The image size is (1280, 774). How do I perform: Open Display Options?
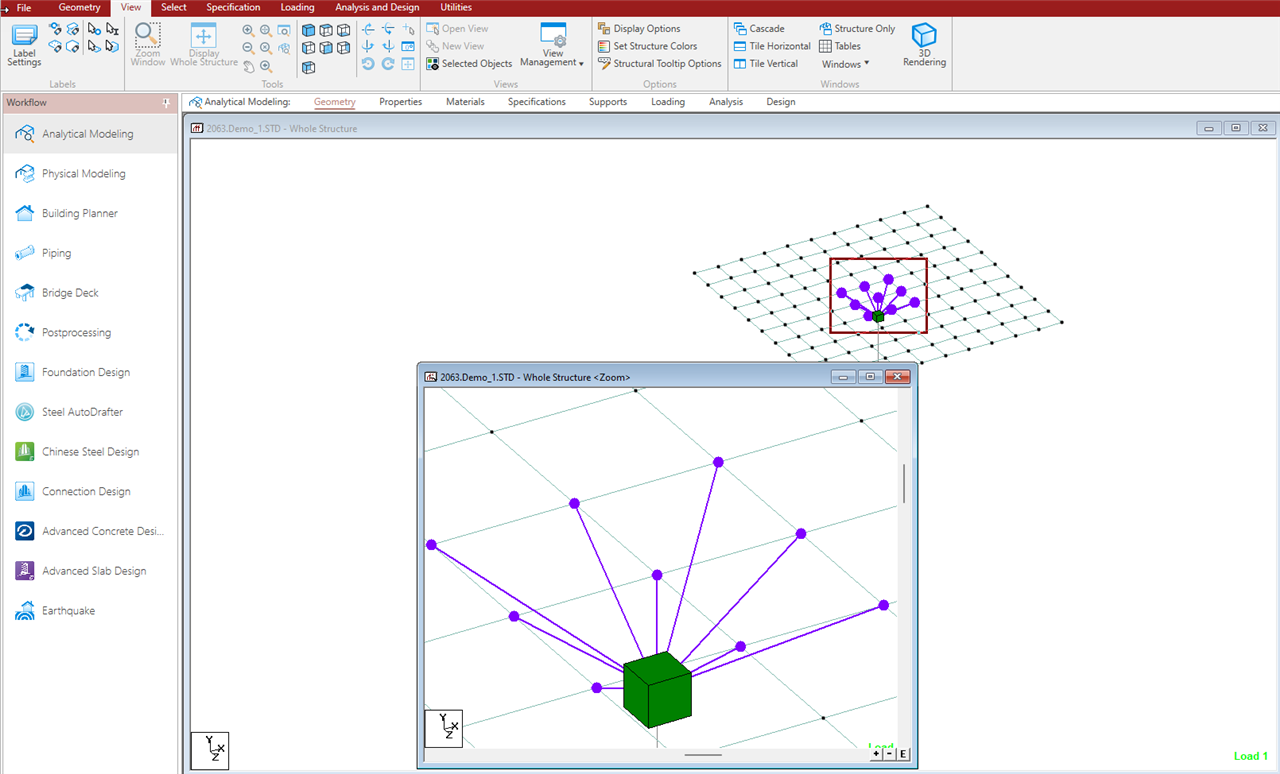639,29
